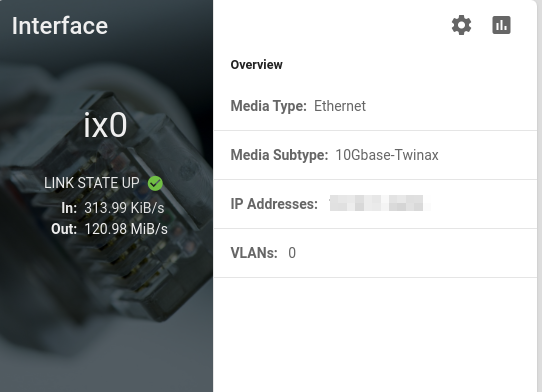Open interface settings gear icon
542x392 pixels.
click(461, 25)
